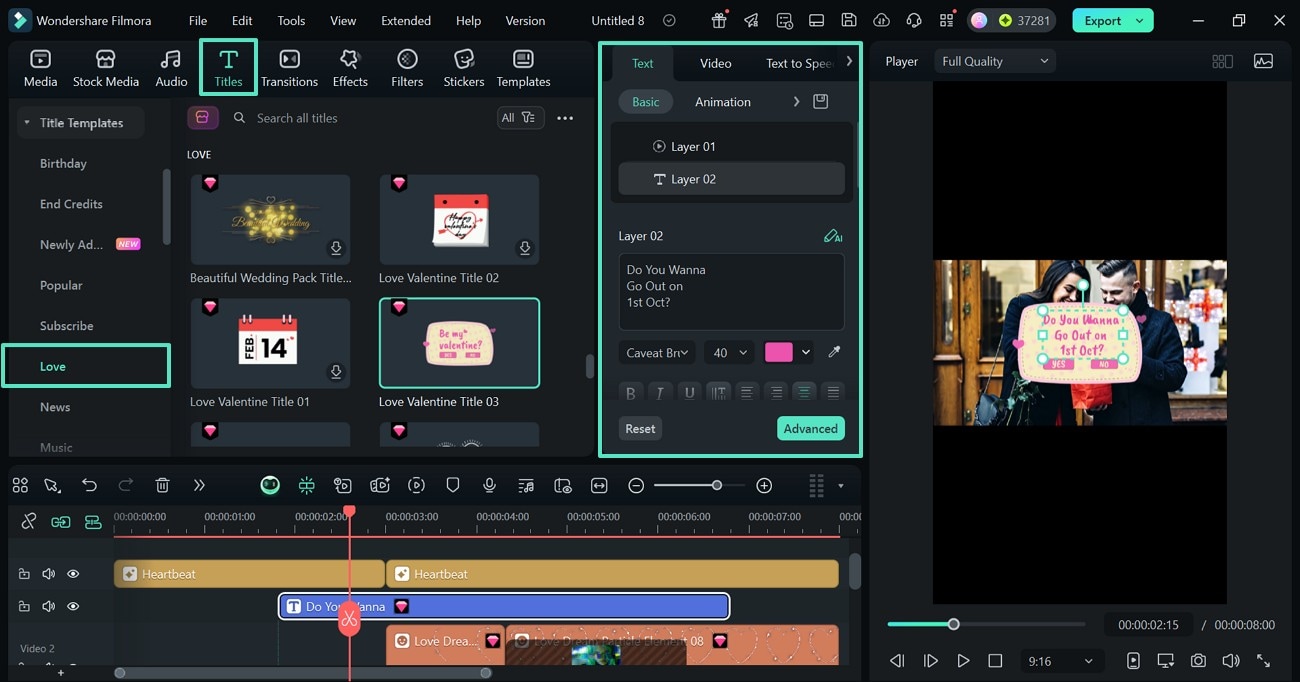This screenshot has height=682, width=1300.
Task: Lock the Heartbeat track
Action: coord(24,574)
